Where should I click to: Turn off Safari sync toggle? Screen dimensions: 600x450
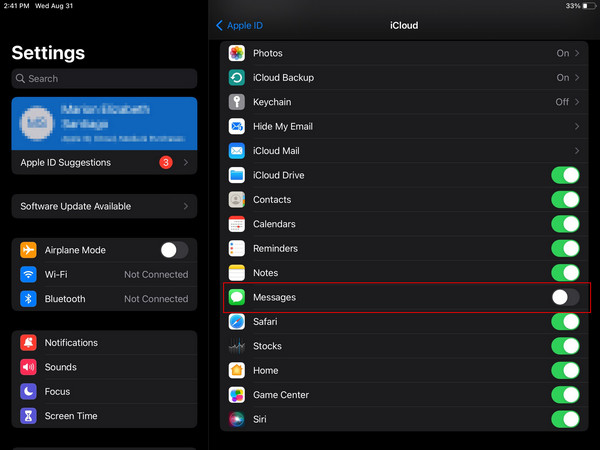pos(565,321)
